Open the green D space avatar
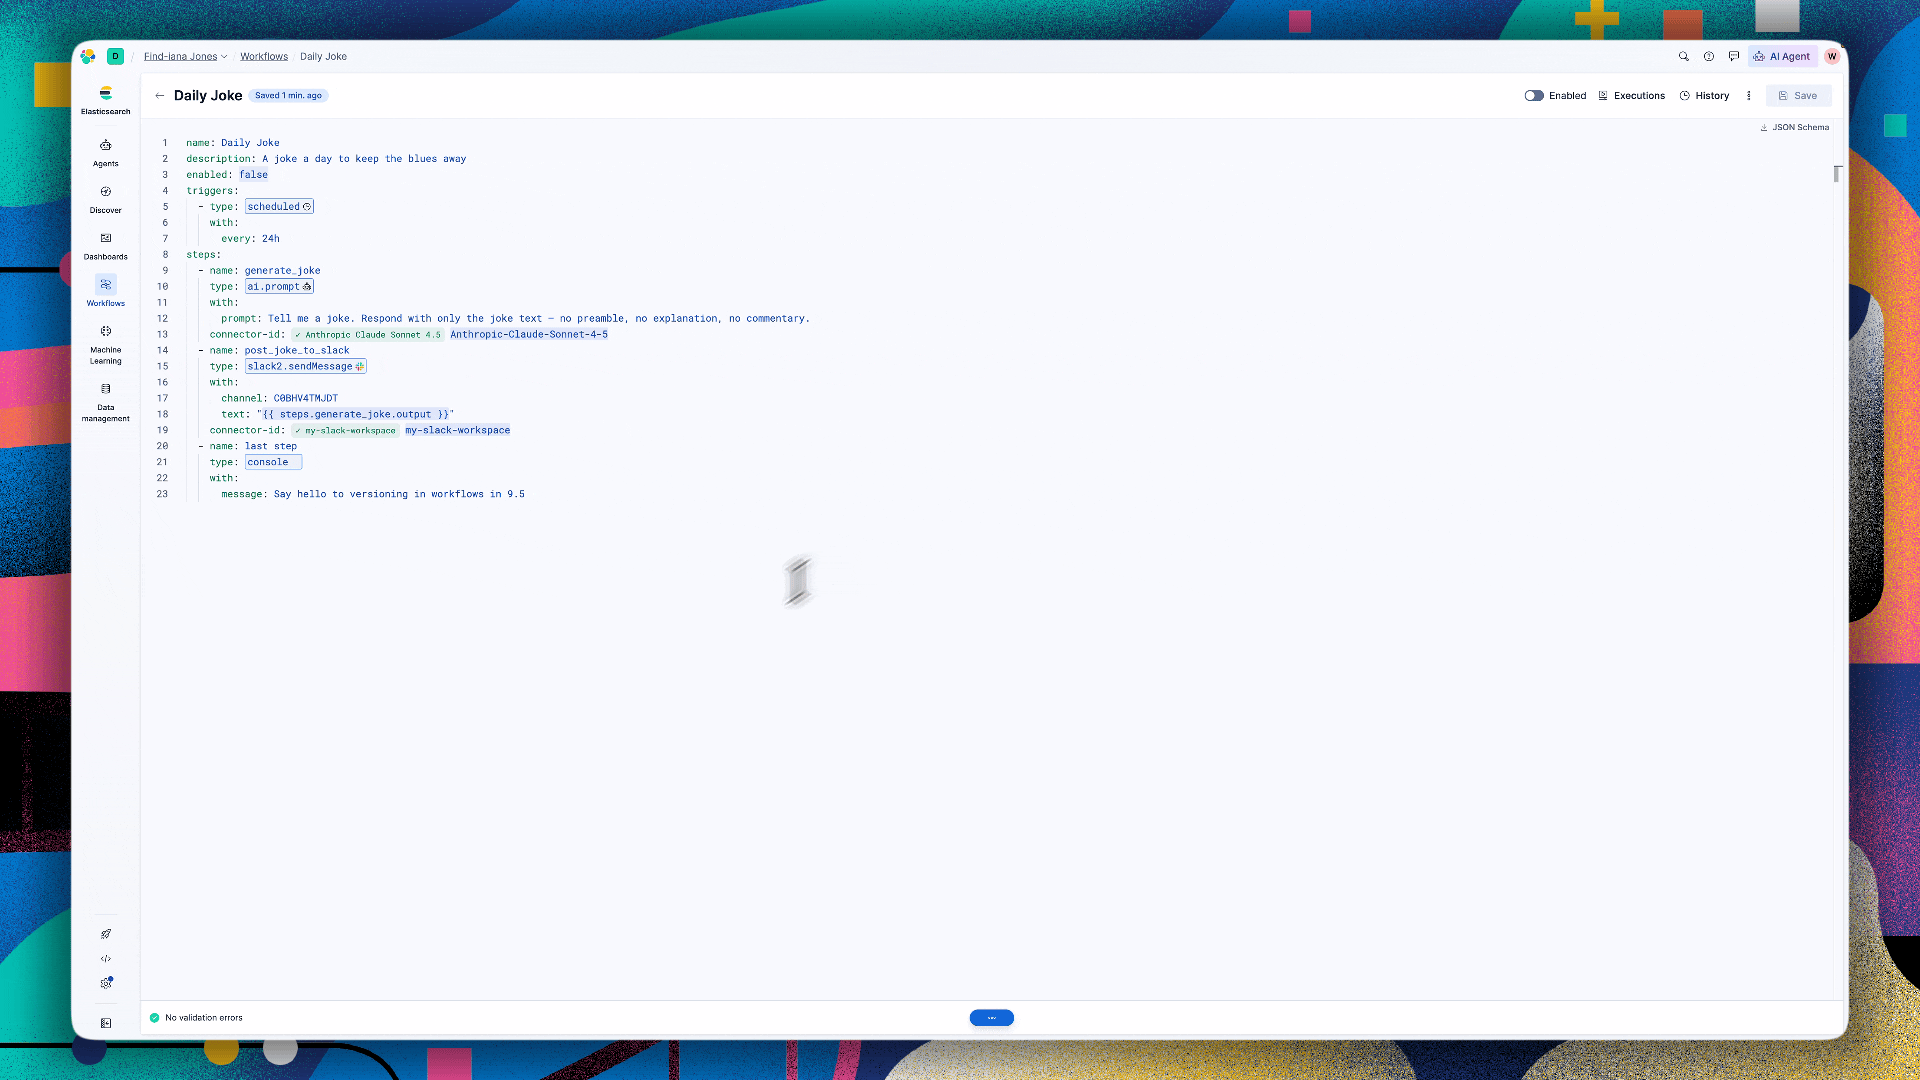This screenshot has height=1080, width=1920. (116, 56)
